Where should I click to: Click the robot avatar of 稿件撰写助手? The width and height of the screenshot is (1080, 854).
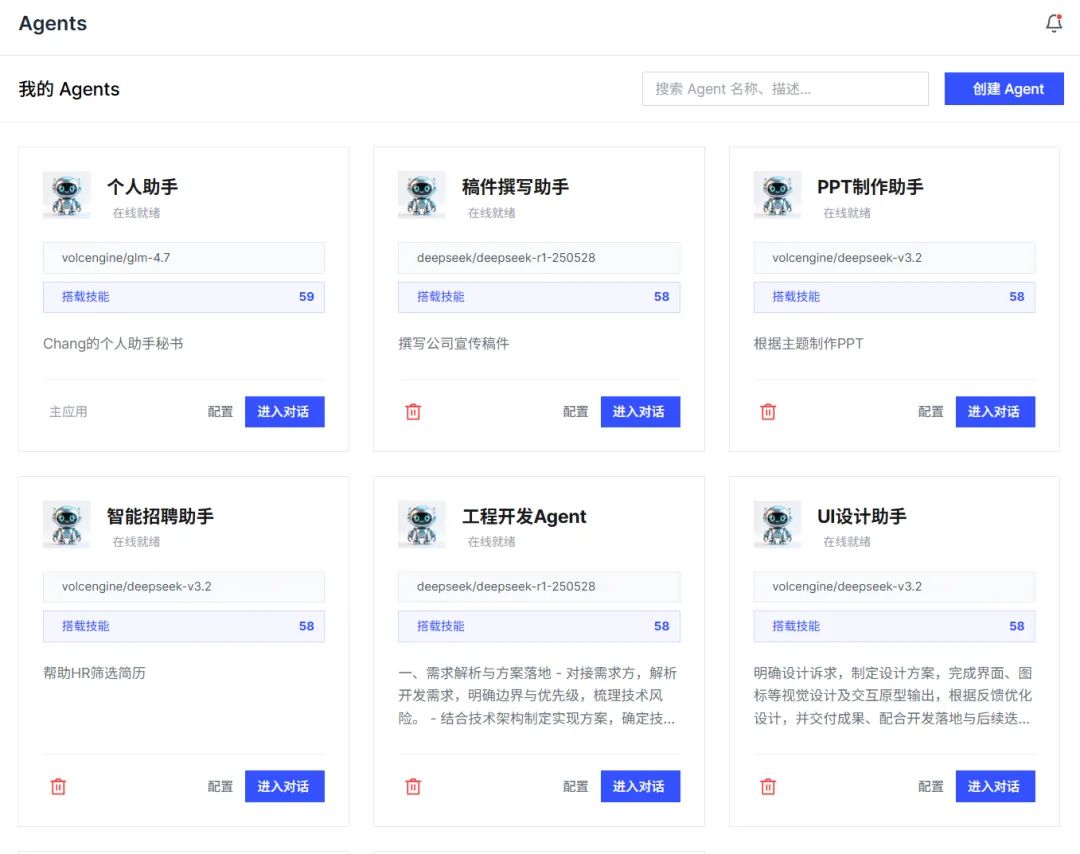tap(422, 194)
